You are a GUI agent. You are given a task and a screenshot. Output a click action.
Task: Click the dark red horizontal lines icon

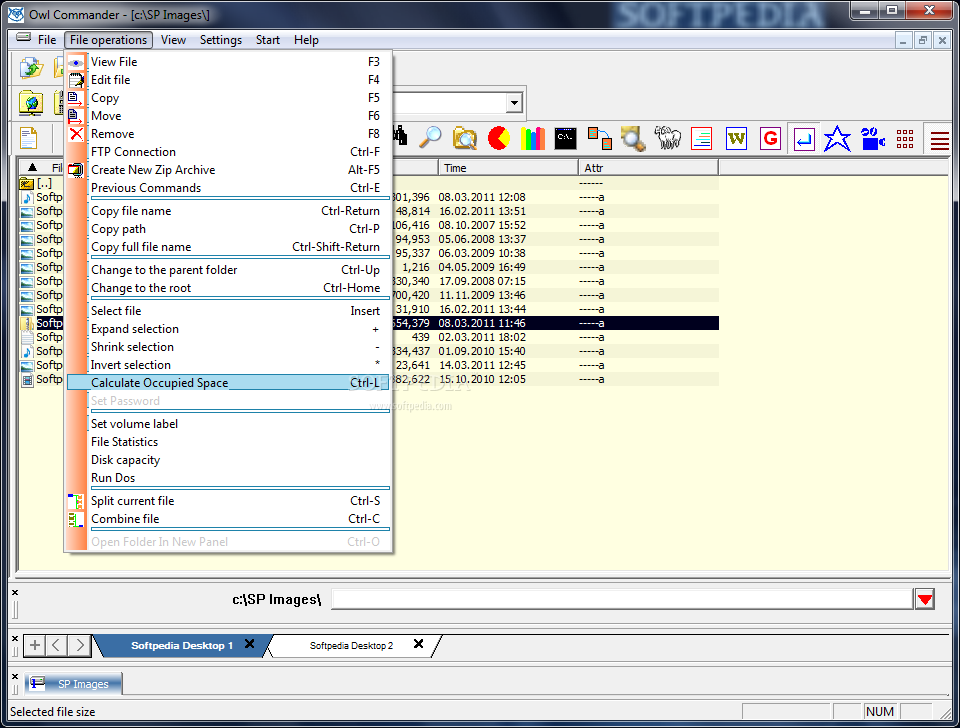click(x=940, y=139)
